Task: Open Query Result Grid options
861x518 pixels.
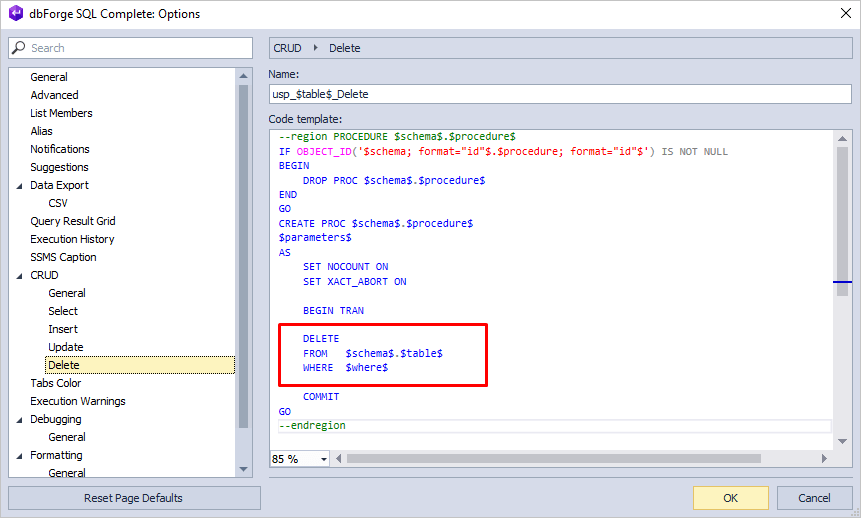Action: (x=72, y=221)
